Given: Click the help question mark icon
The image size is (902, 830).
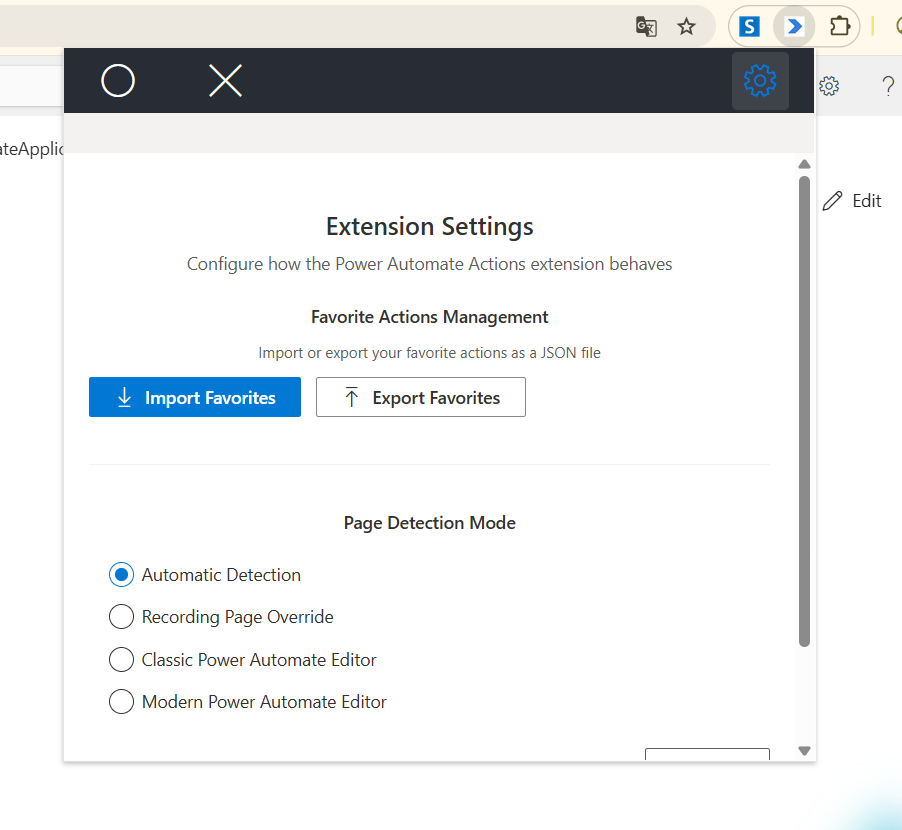Looking at the screenshot, I should (888, 86).
